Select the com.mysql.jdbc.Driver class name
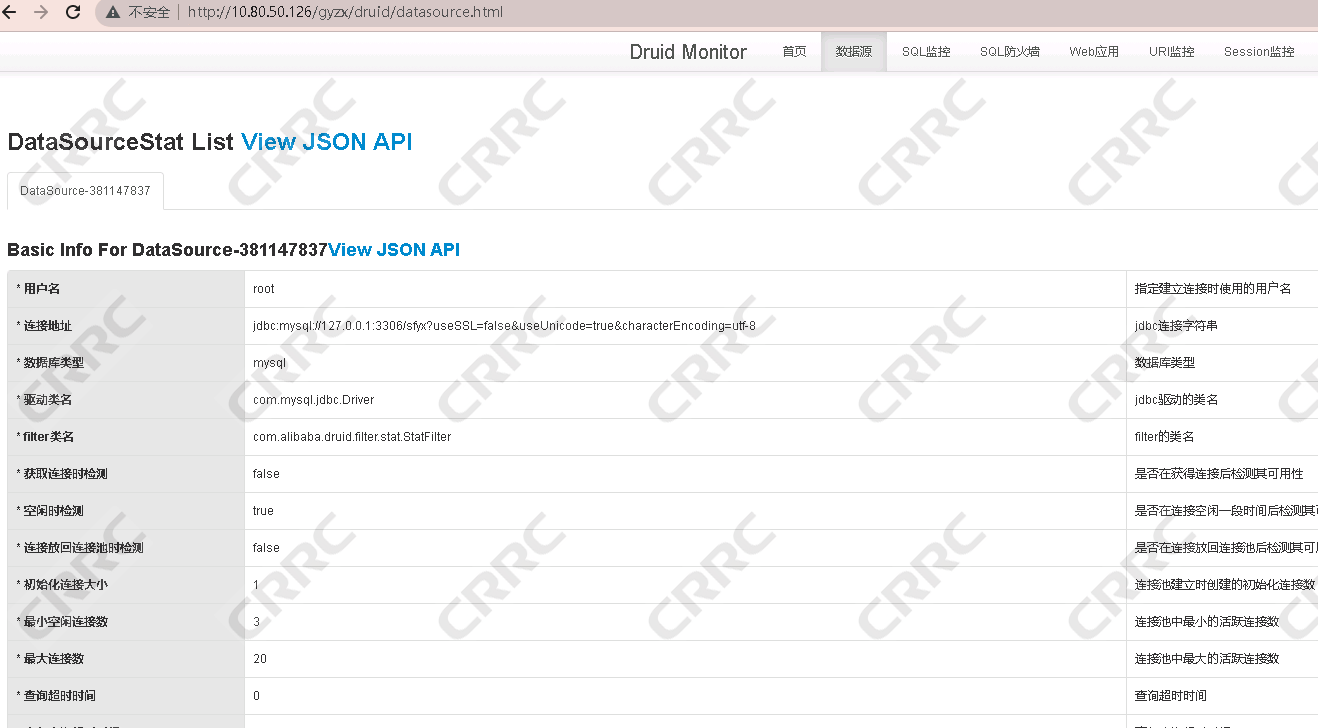This screenshot has width=1318, height=728. click(313, 400)
